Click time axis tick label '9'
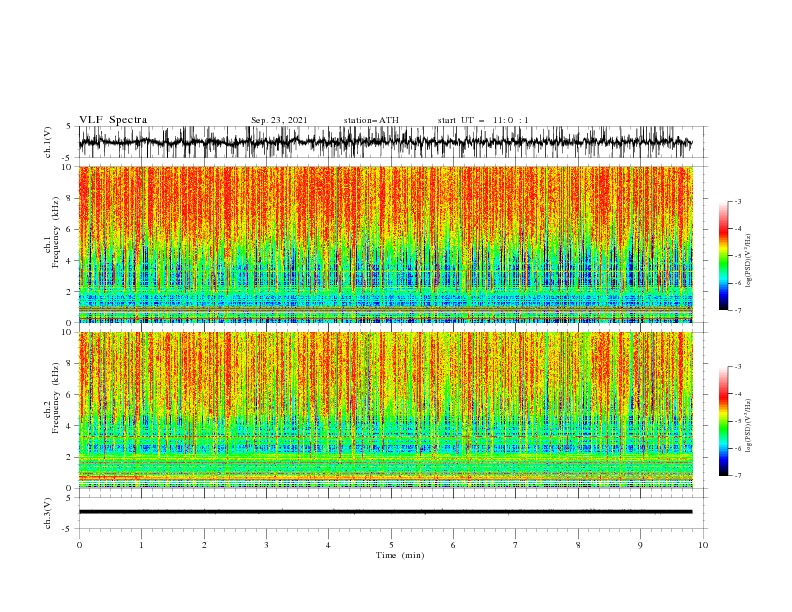 [640, 545]
